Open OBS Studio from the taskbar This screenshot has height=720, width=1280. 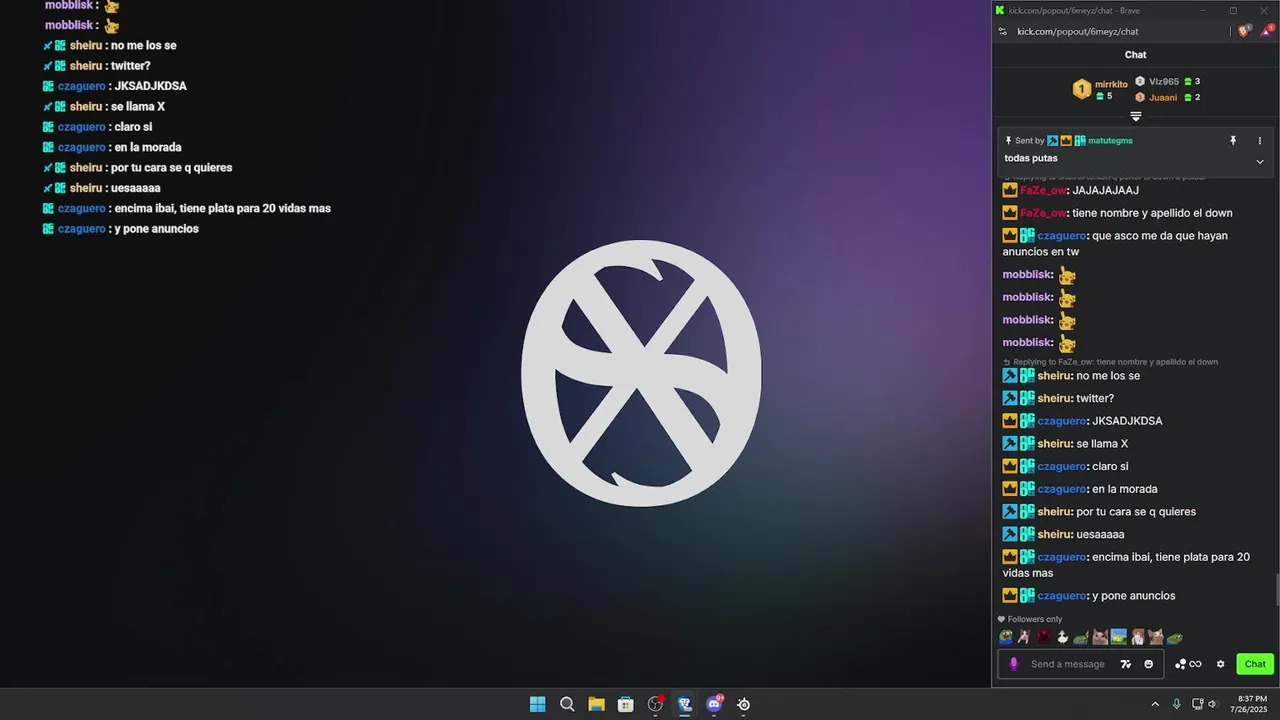click(x=655, y=704)
